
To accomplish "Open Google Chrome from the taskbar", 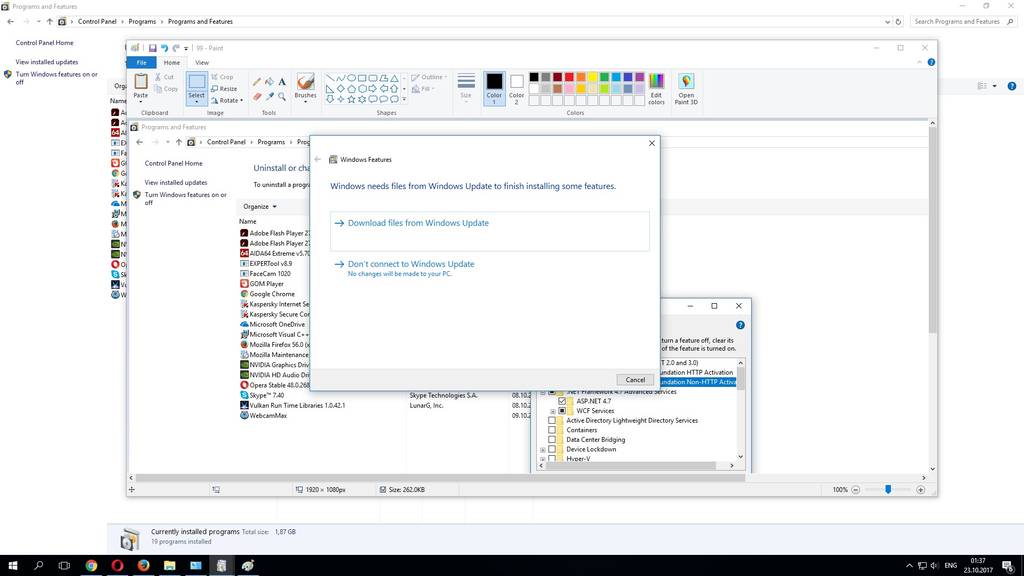I will (91, 566).
